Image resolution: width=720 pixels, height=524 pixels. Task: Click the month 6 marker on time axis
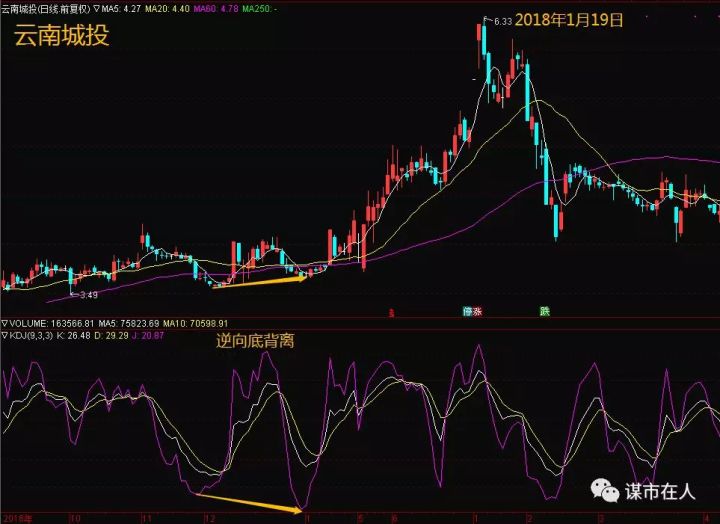click(x=394, y=519)
